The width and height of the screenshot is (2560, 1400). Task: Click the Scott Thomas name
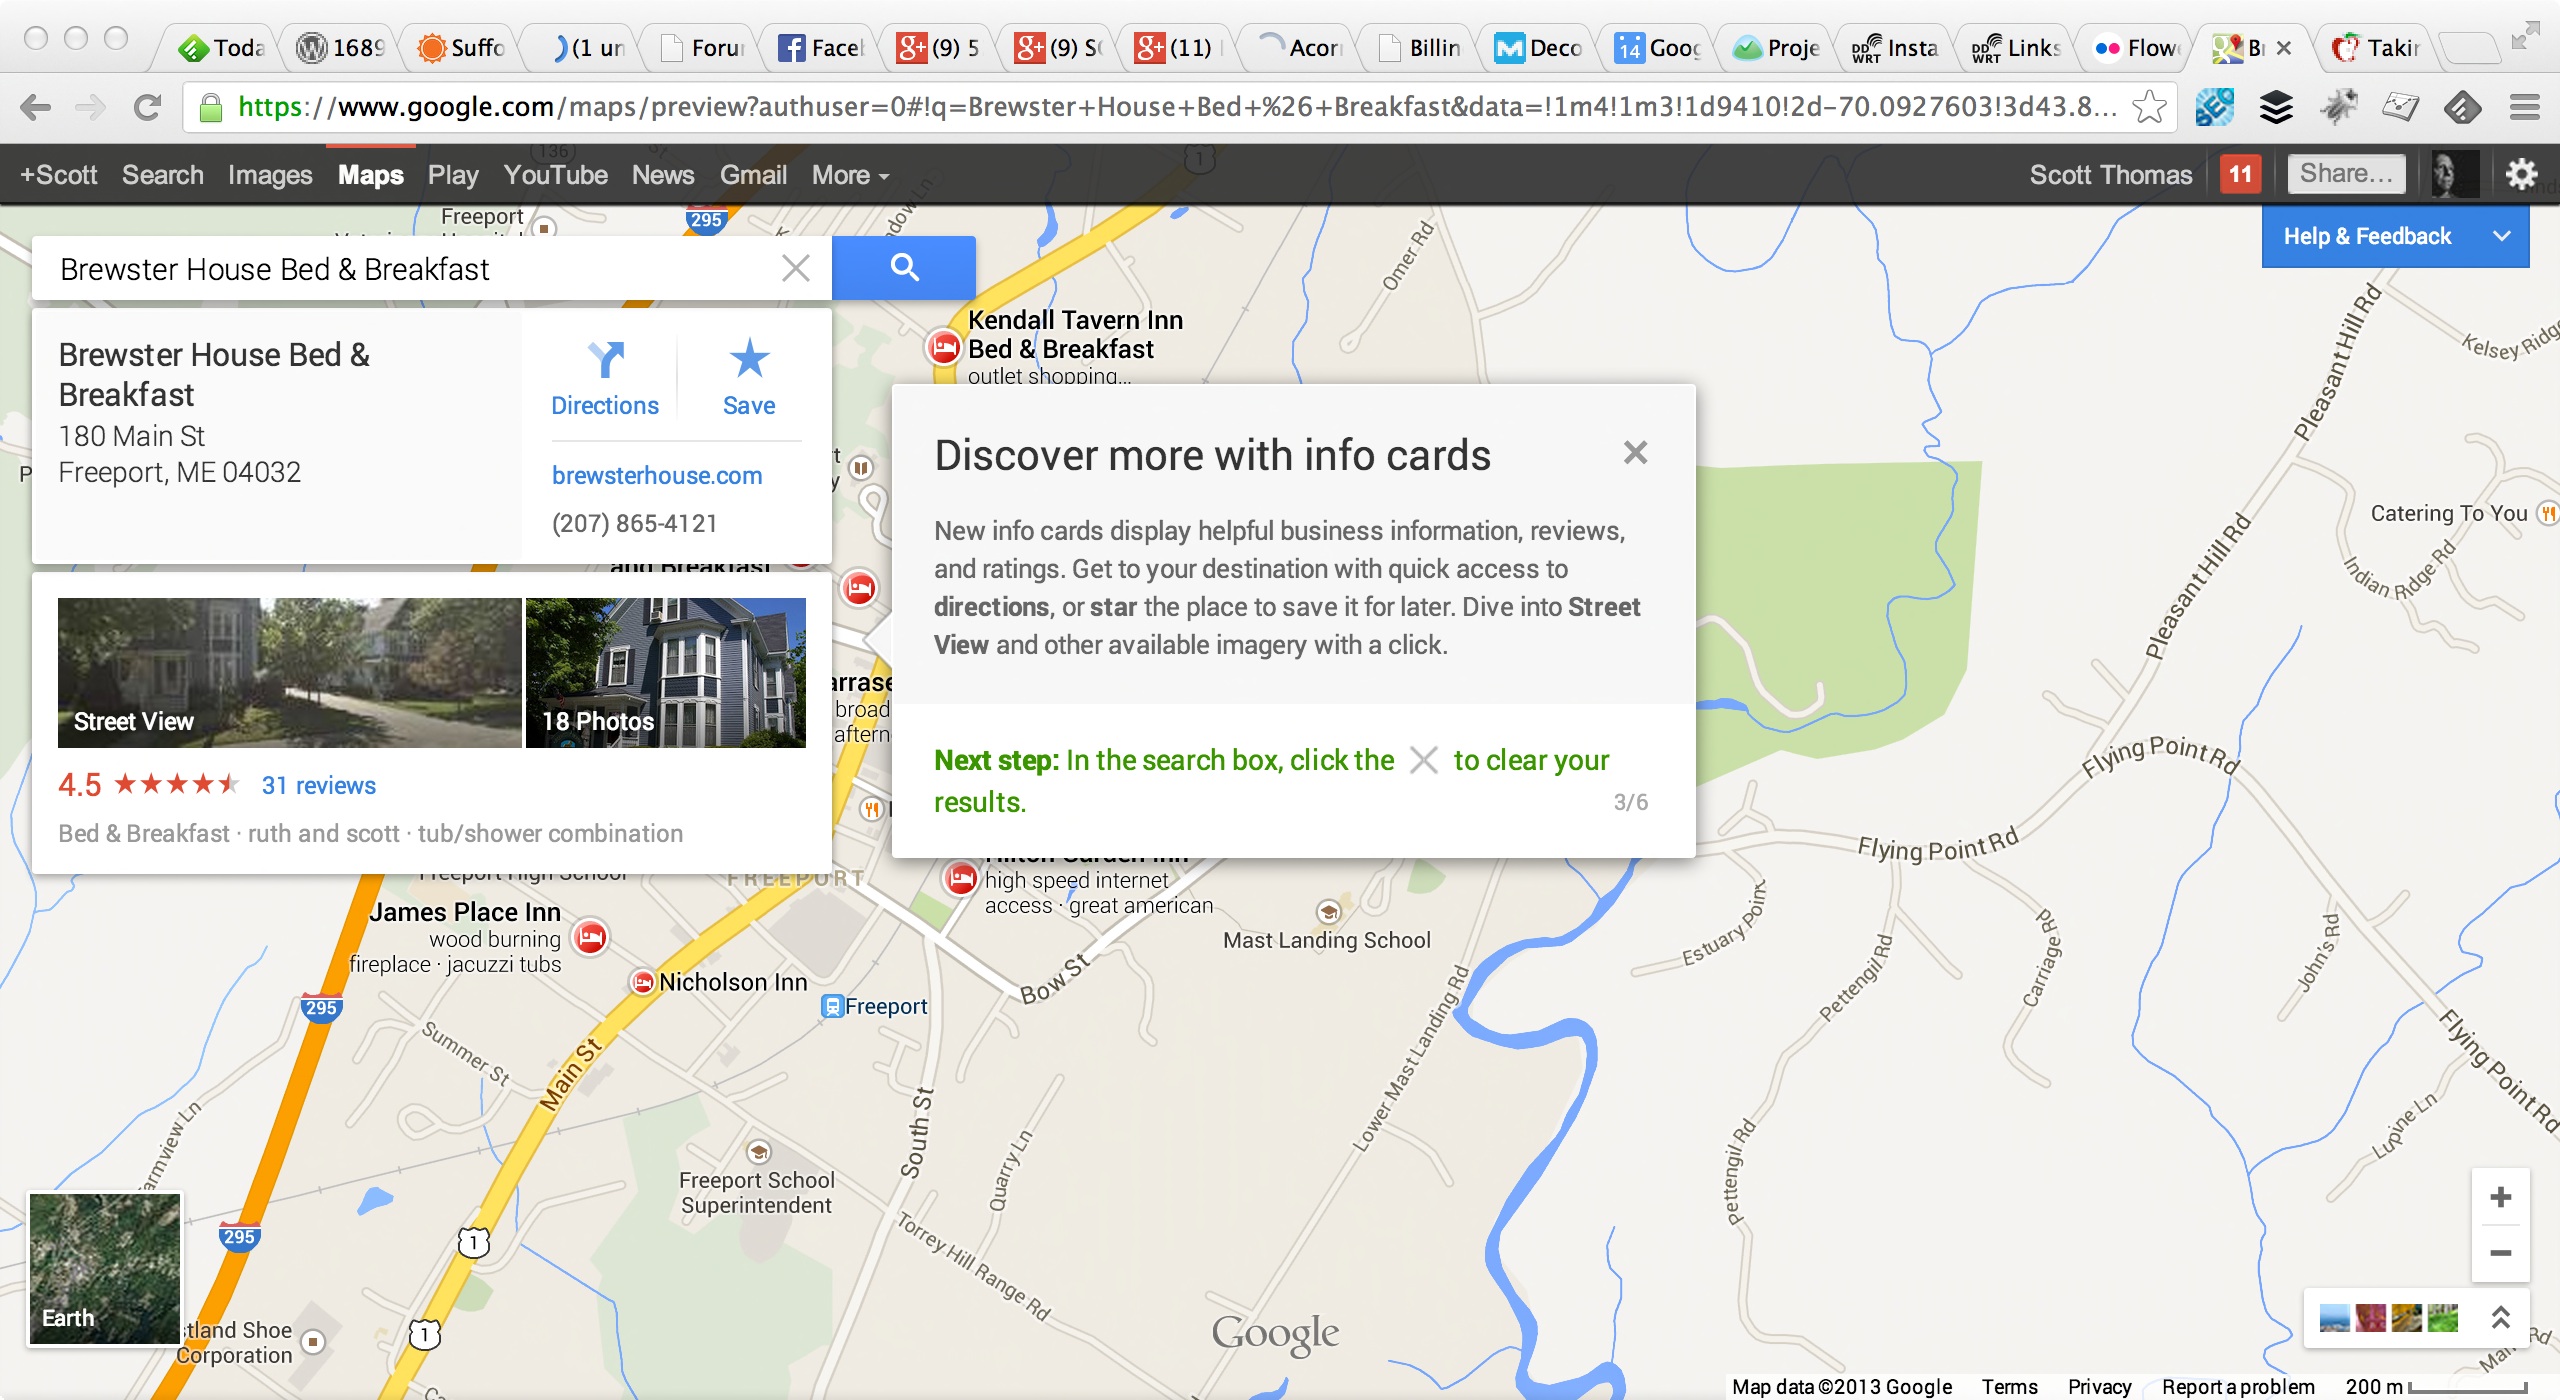[x=2110, y=175]
